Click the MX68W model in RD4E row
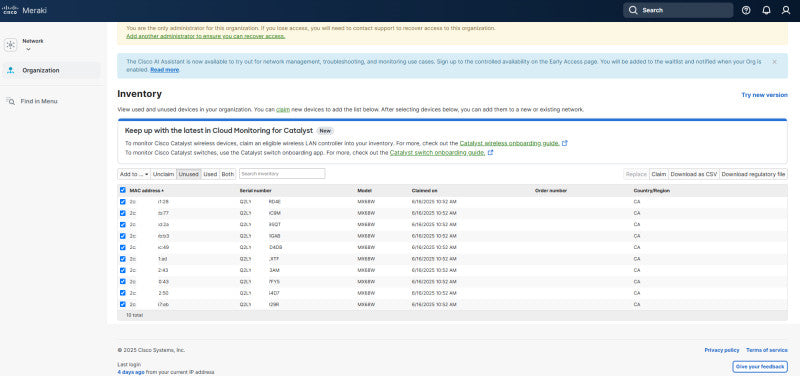 click(366, 202)
